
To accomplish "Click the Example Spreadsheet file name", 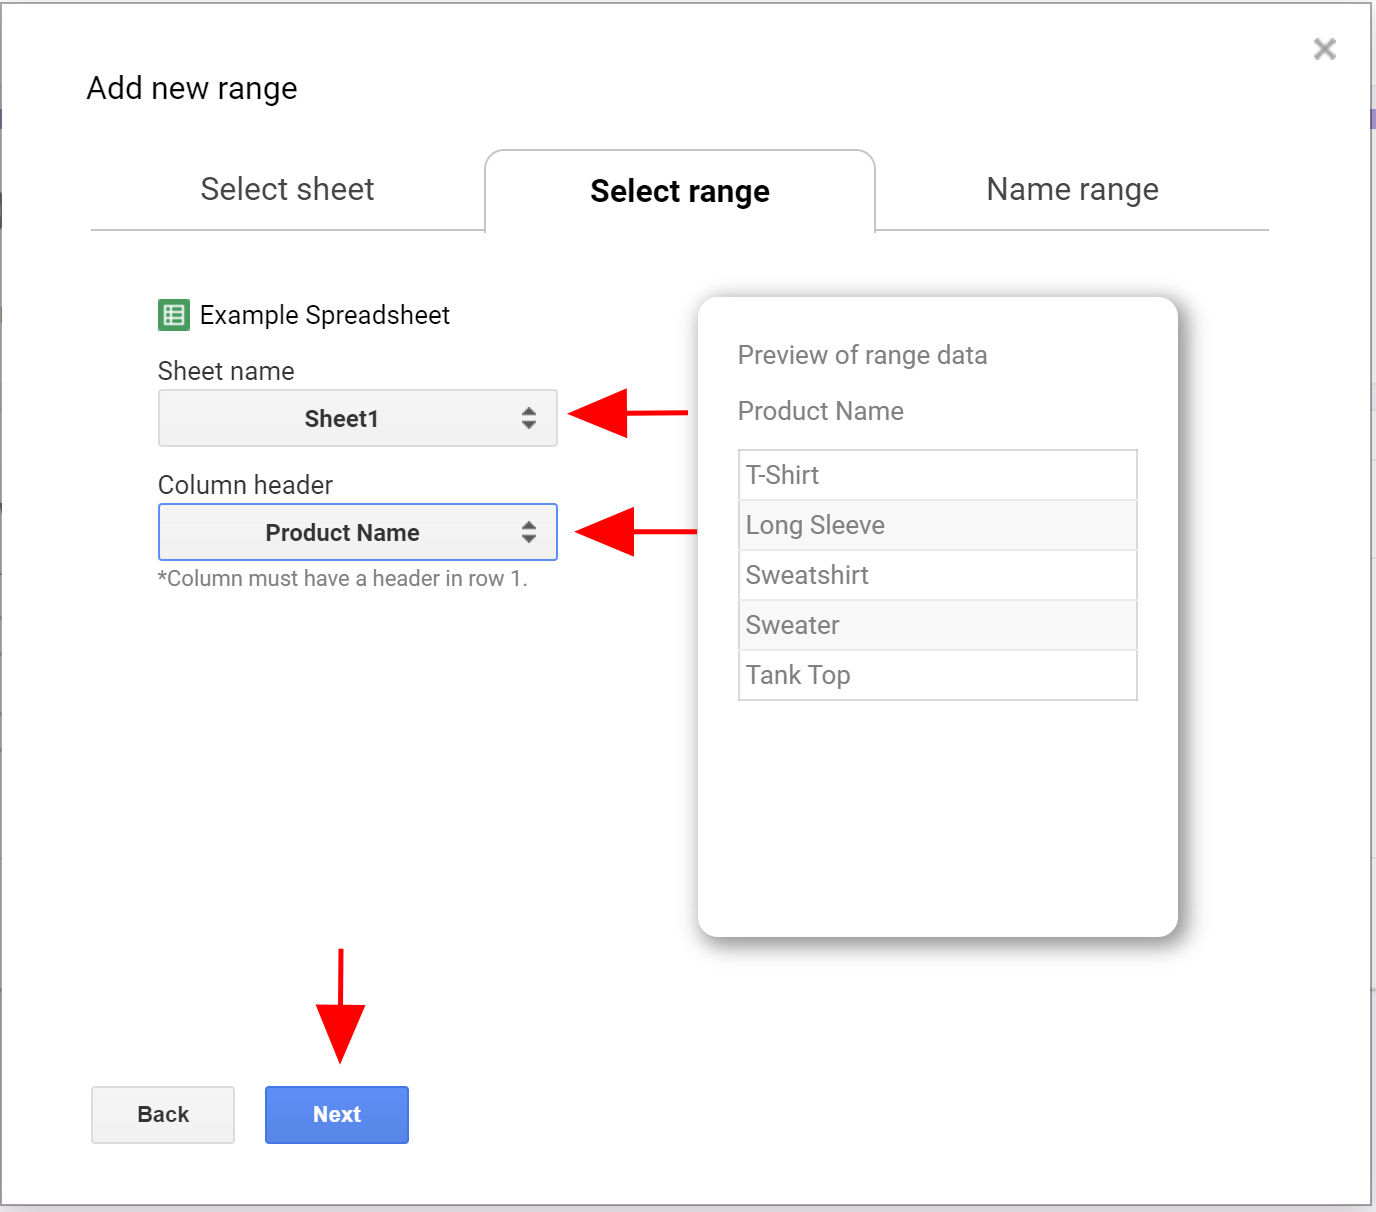I will point(324,315).
